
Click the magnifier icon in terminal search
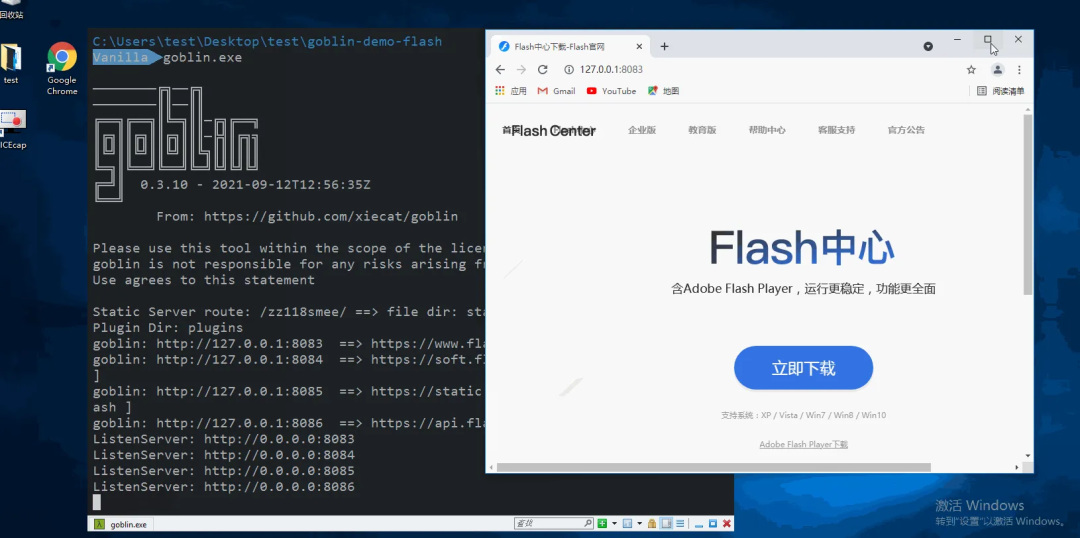point(588,524)
